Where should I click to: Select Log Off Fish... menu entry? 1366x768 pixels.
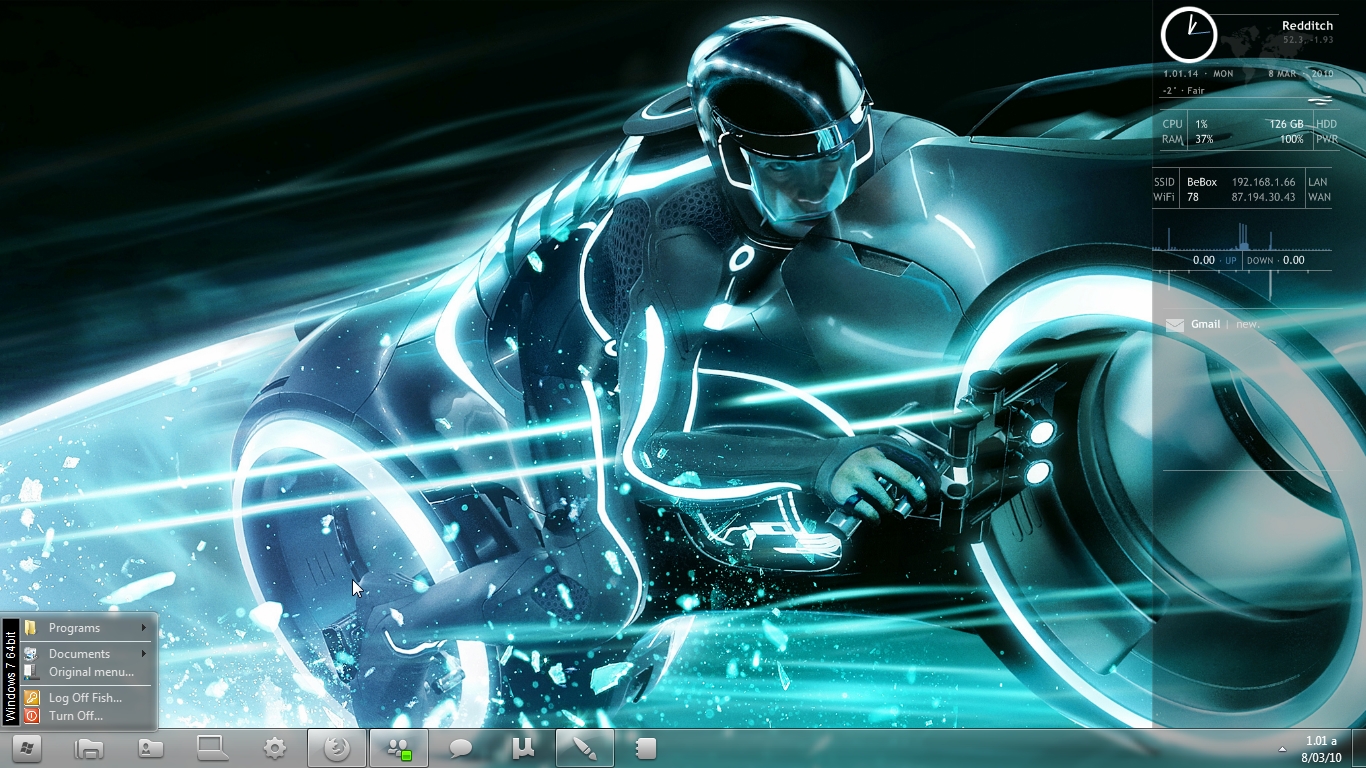[88, 698]
